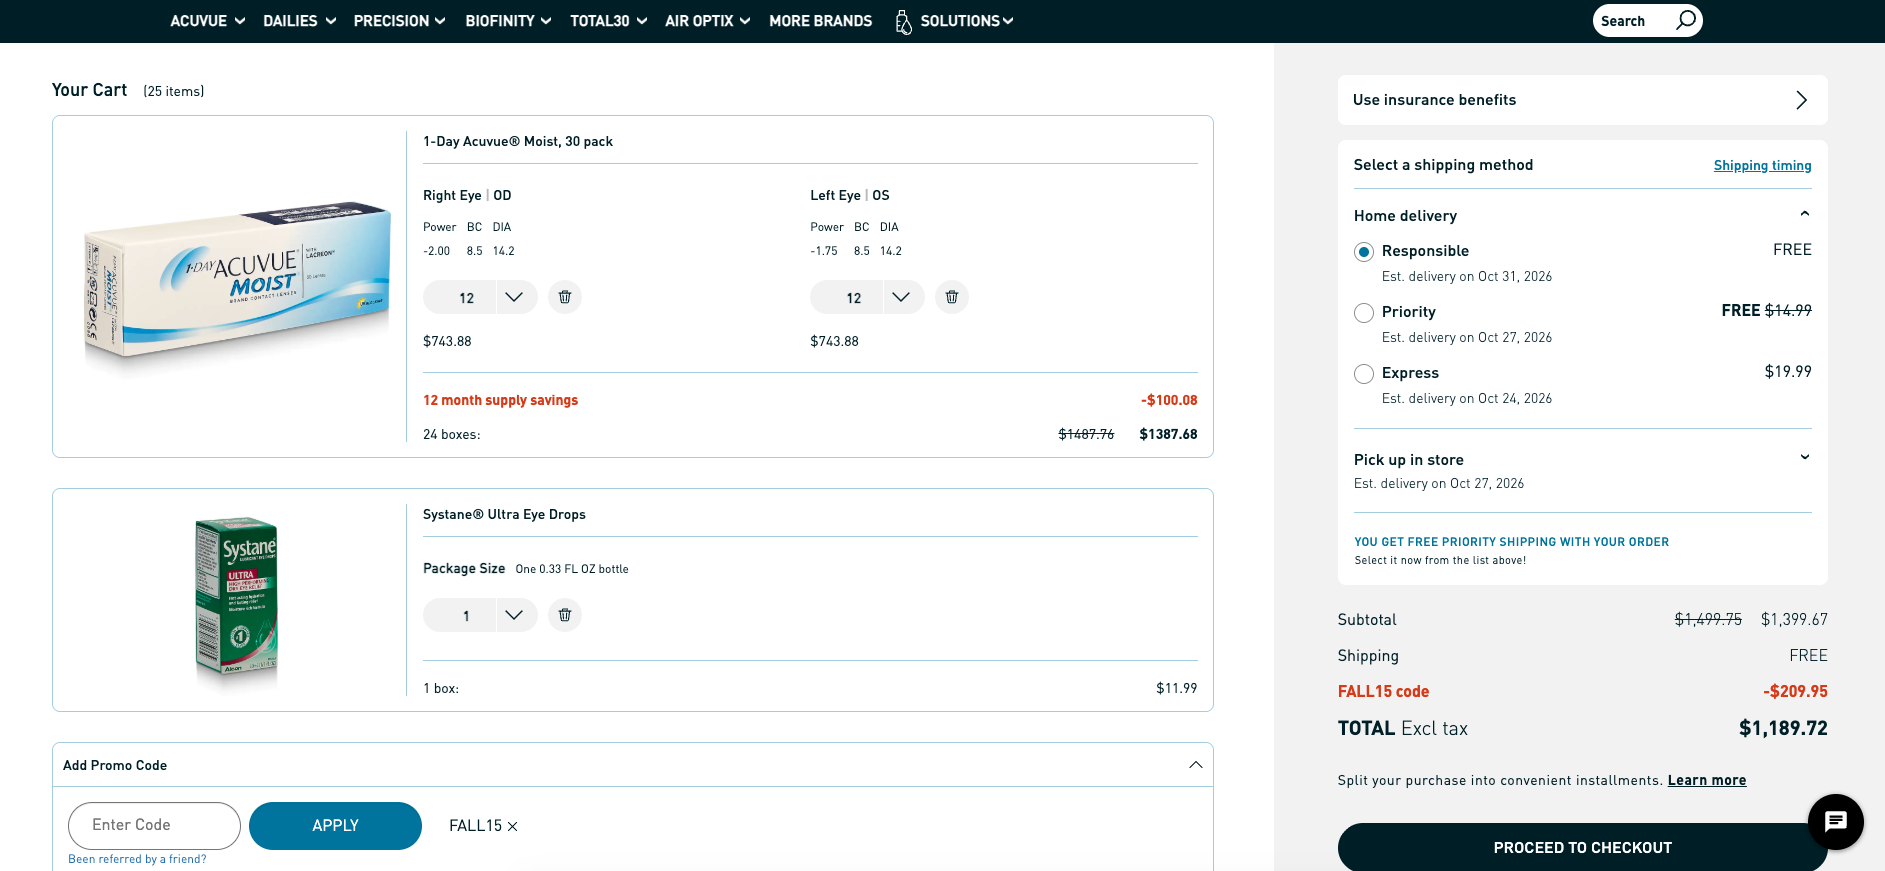Select Responsible shipping option
The height and width of the screenshot is (871, 1885).
pos(1364,252)
